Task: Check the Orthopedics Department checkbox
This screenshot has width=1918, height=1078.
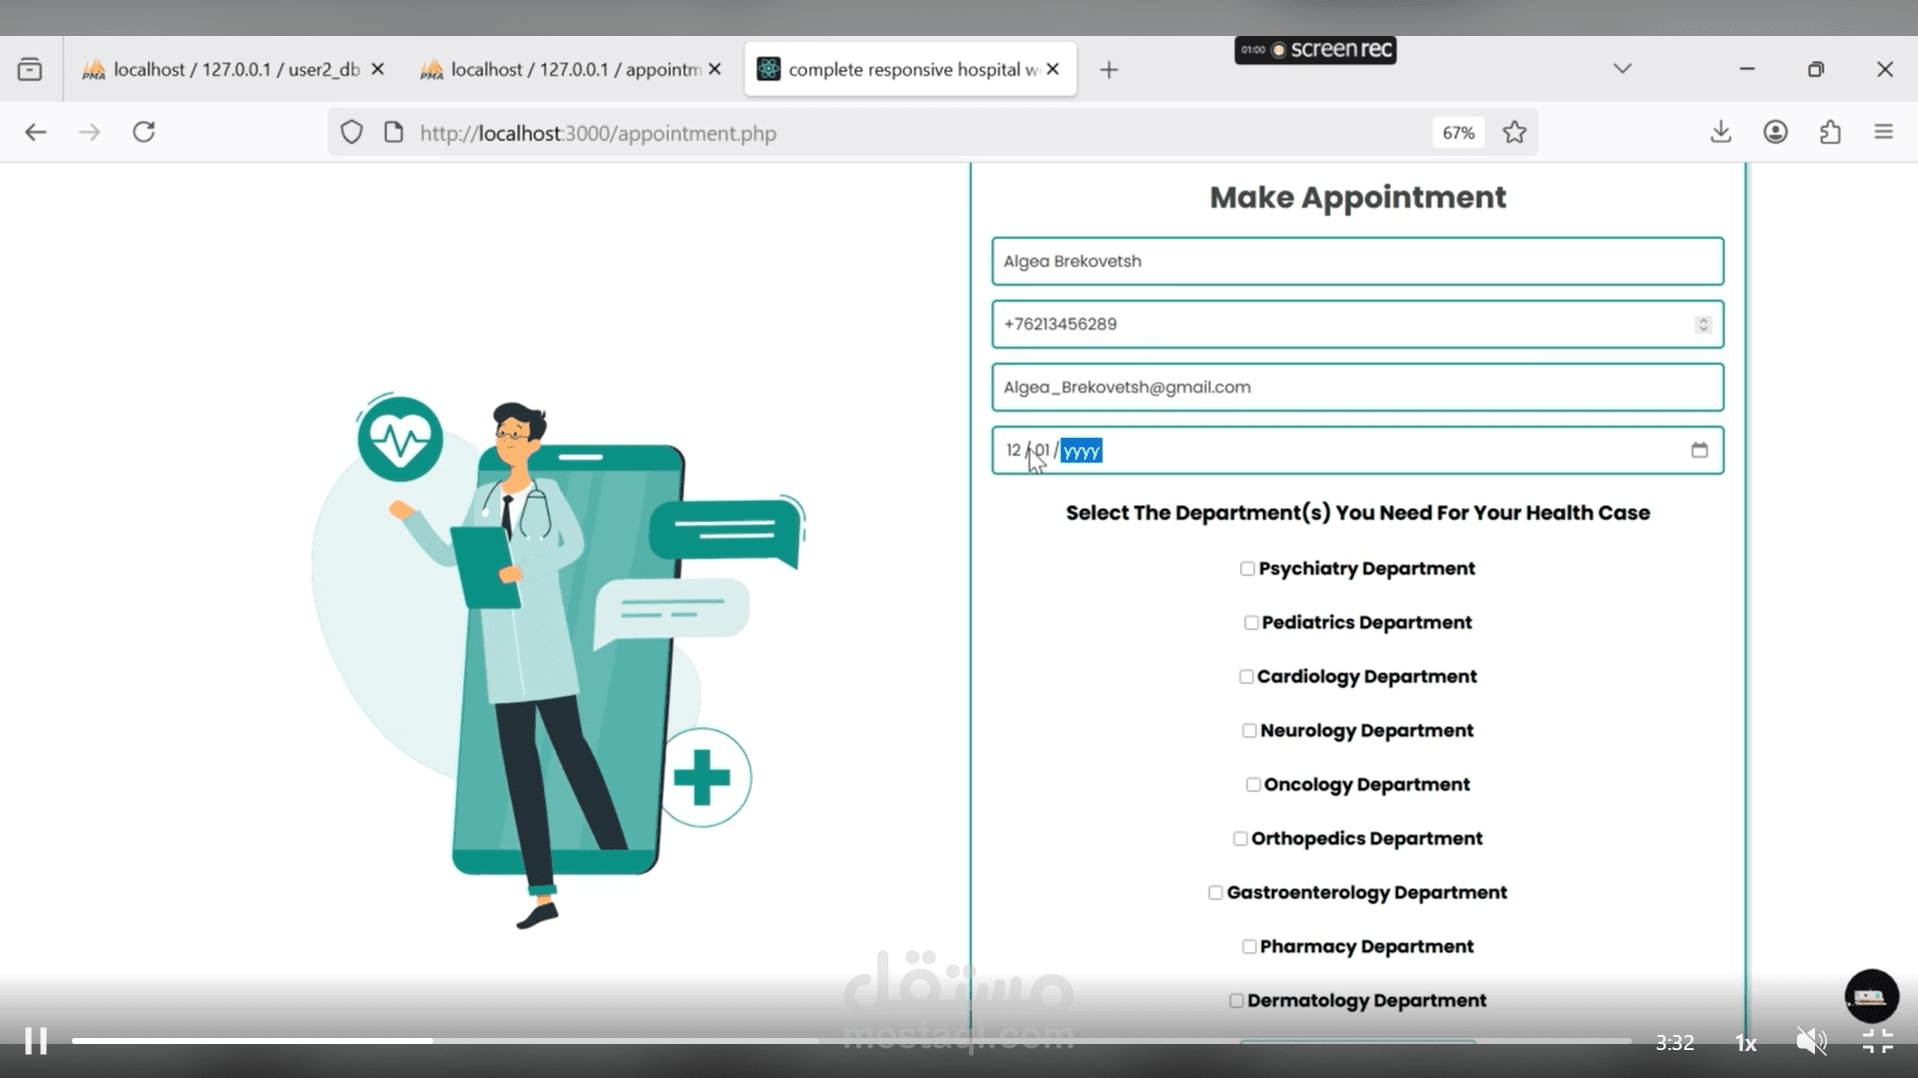Action: click(x=1240, y=839)
